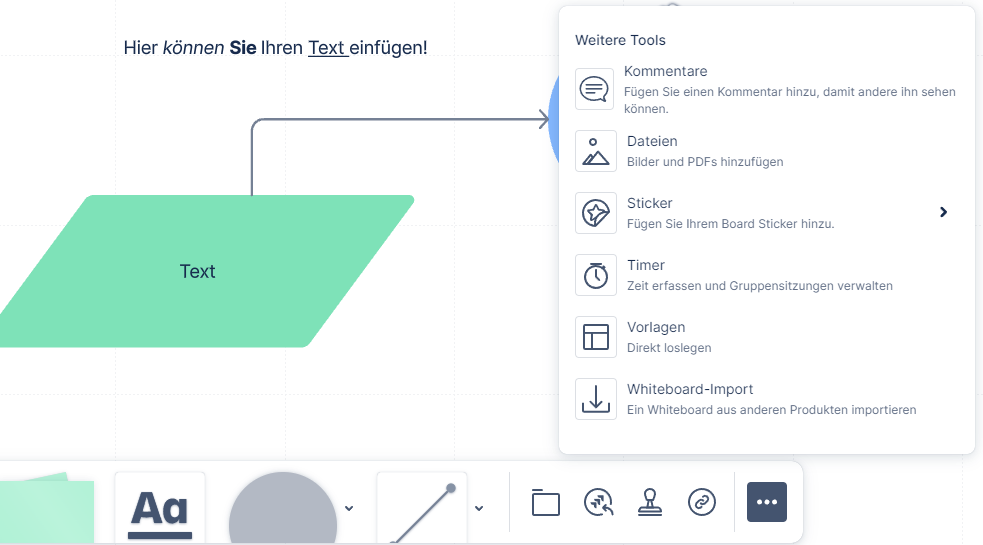Choose the circle shape tool
The width and height of the screenshot is (983, 545).
tap(283, 509)
